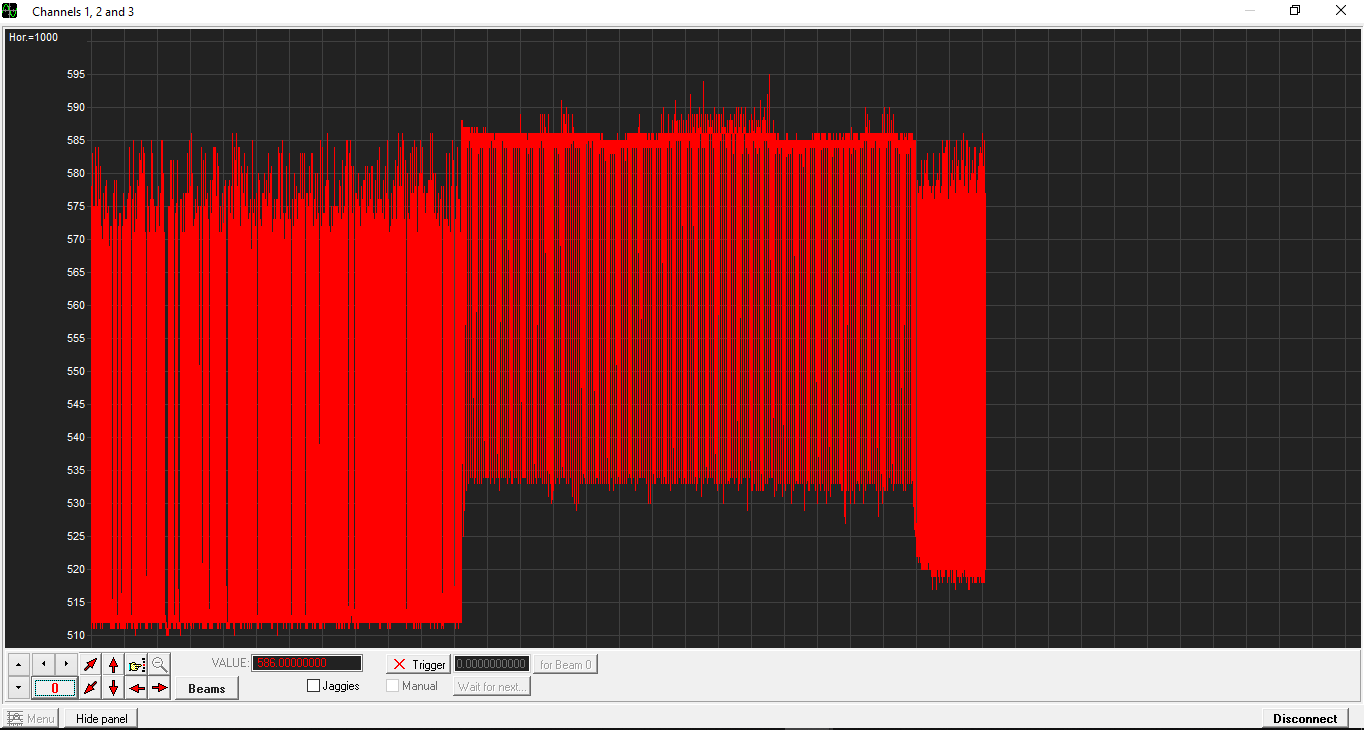Toggle the Manual checkbox
The image size is (1364, 730).
pos(393,686)
